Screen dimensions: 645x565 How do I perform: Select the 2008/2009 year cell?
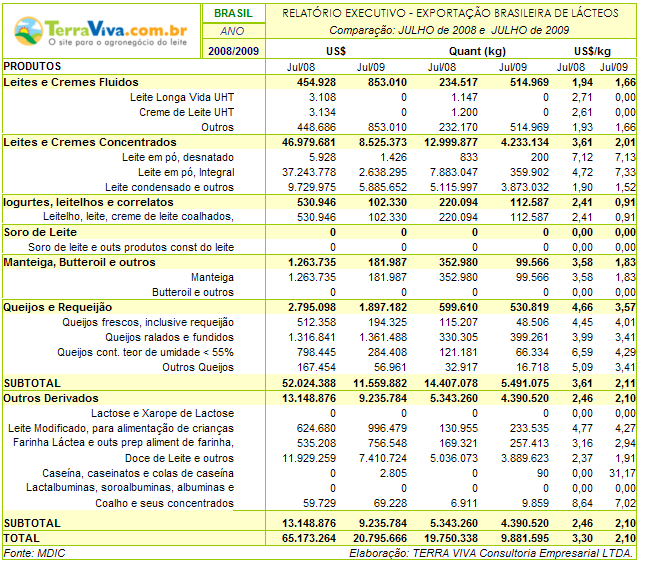pos(233,51)
